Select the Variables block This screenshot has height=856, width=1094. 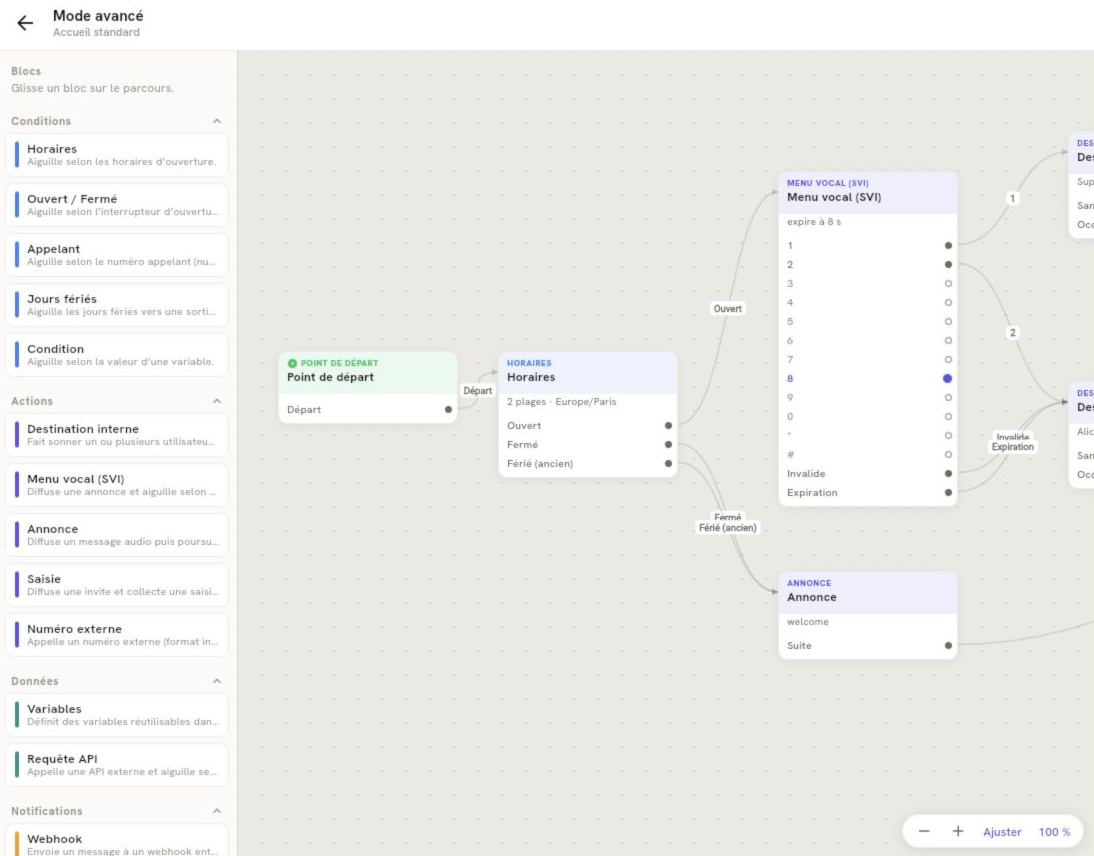(117, 715)
